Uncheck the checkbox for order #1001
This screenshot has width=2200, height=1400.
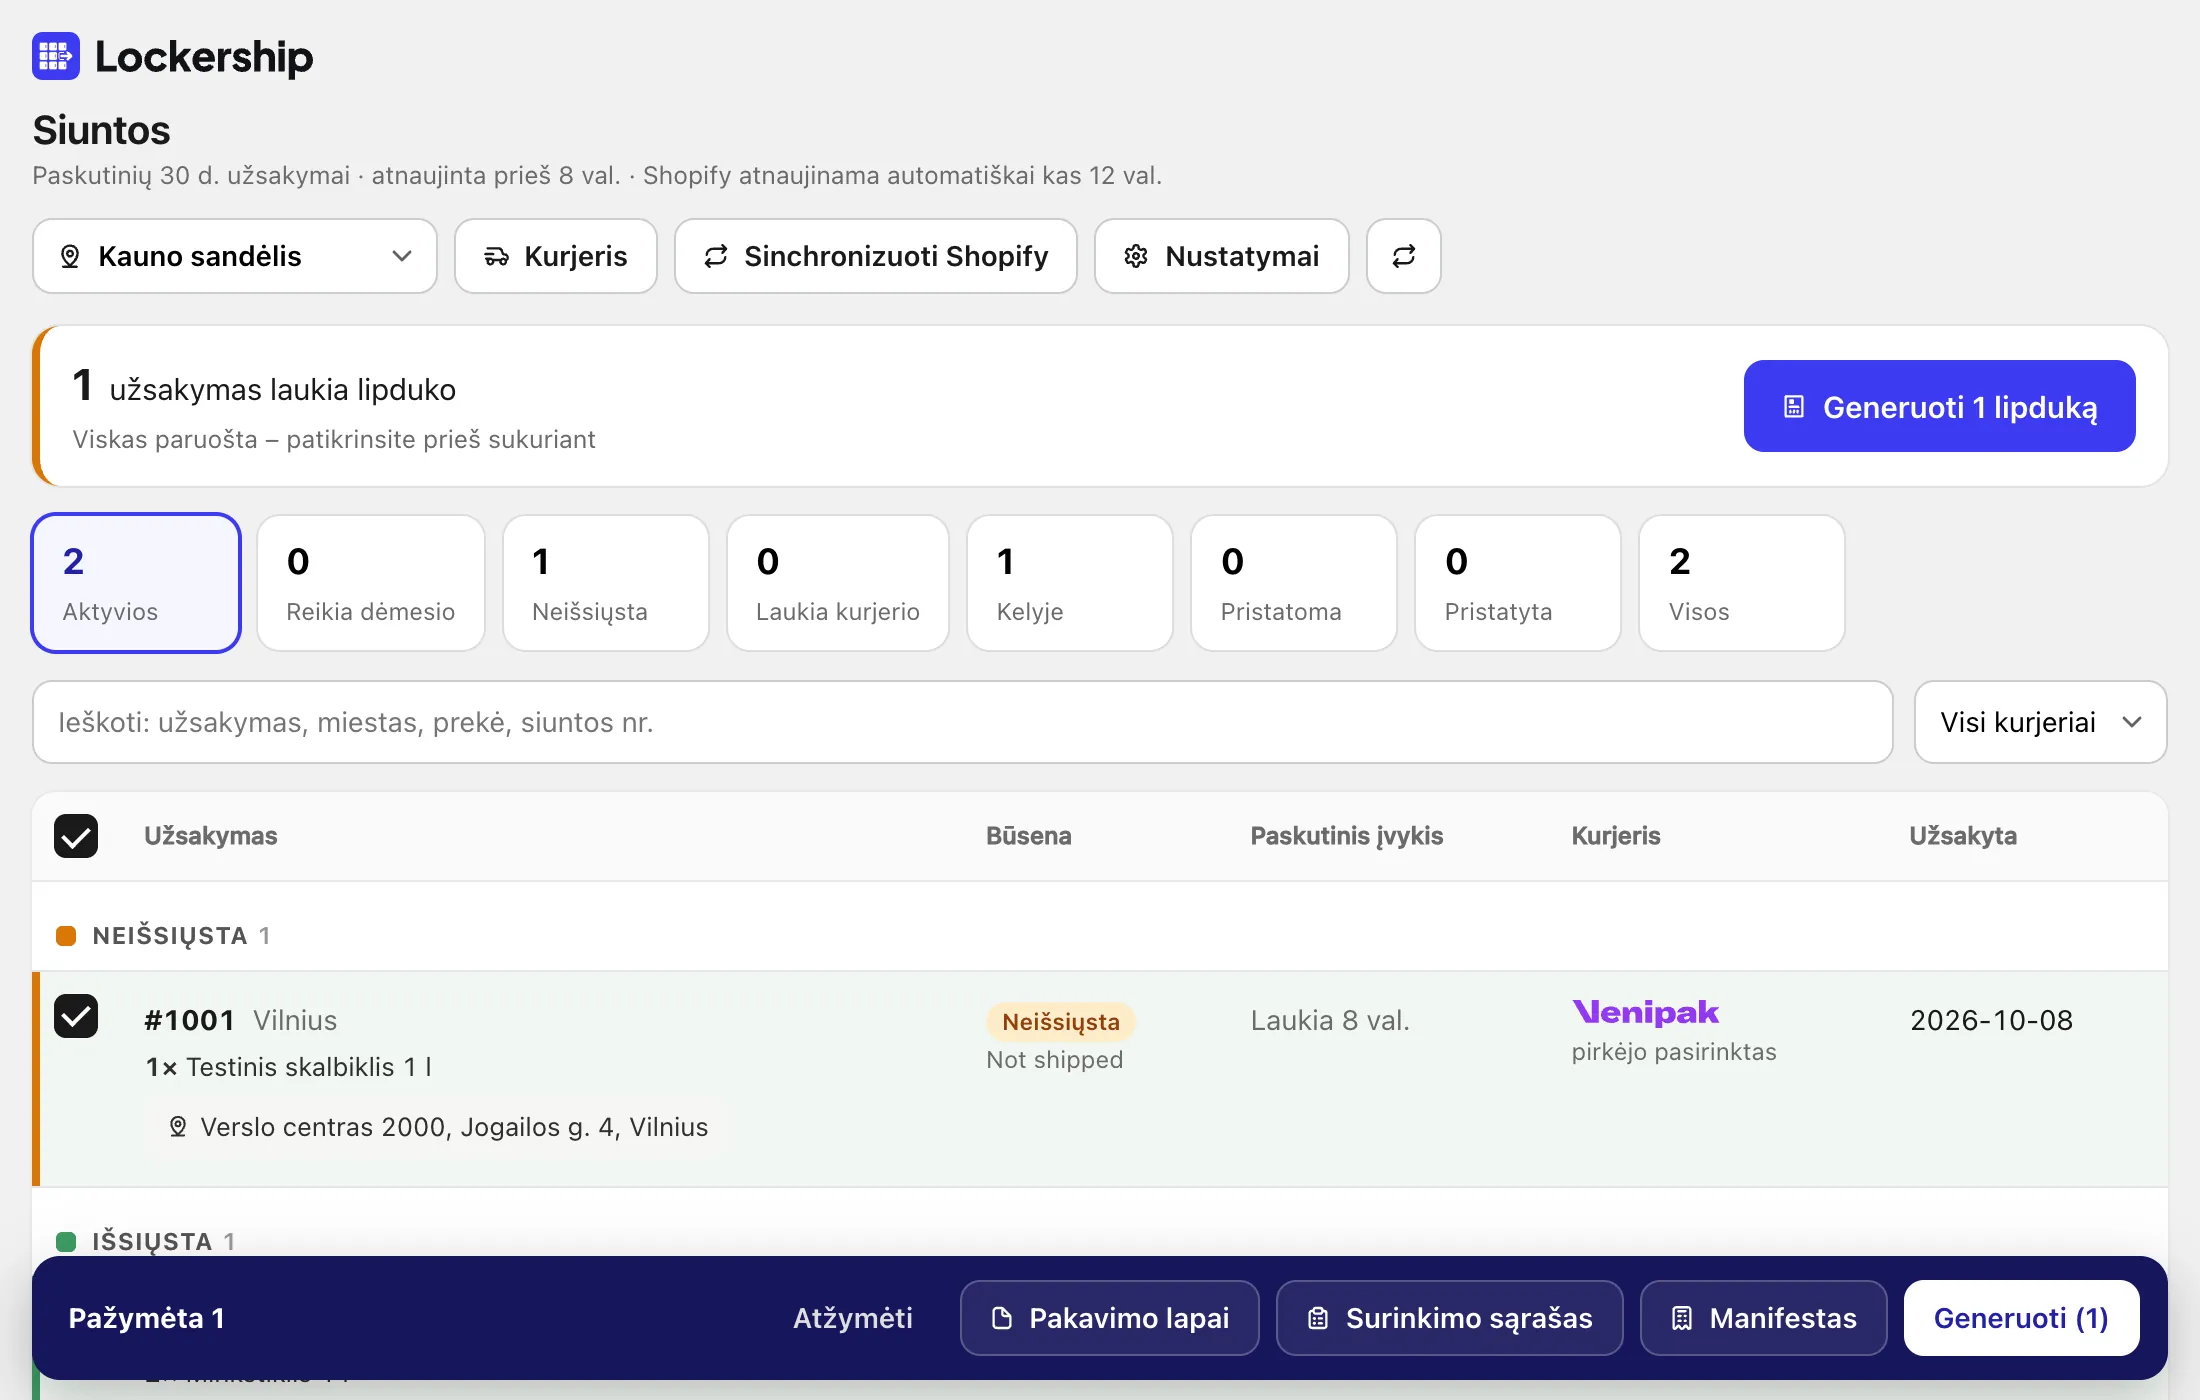pyautogui.click(x=76, y=1017)
